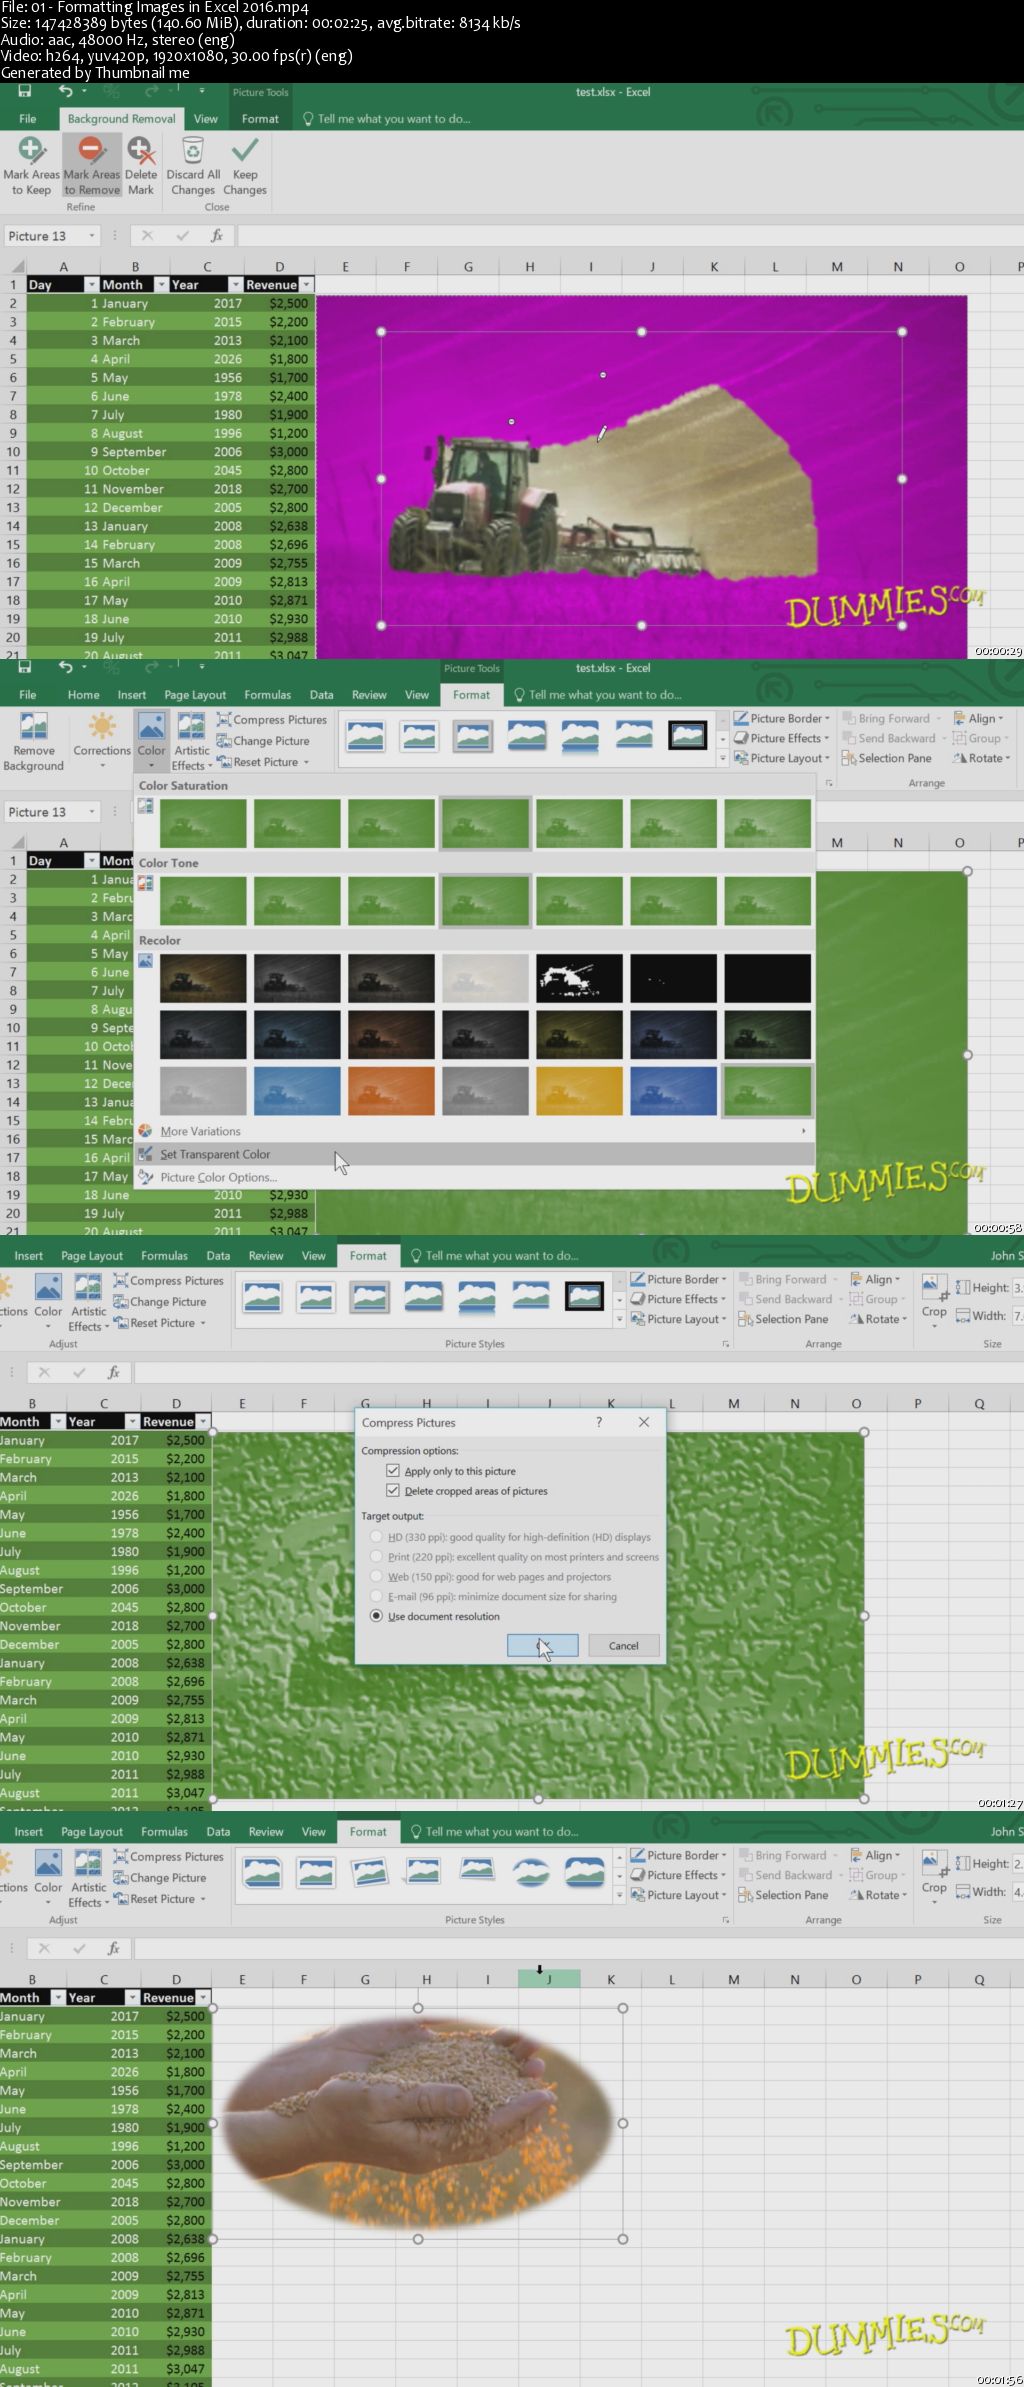
Task: Click the Remove Background ribbon button
Action: (x=33, y=743)
